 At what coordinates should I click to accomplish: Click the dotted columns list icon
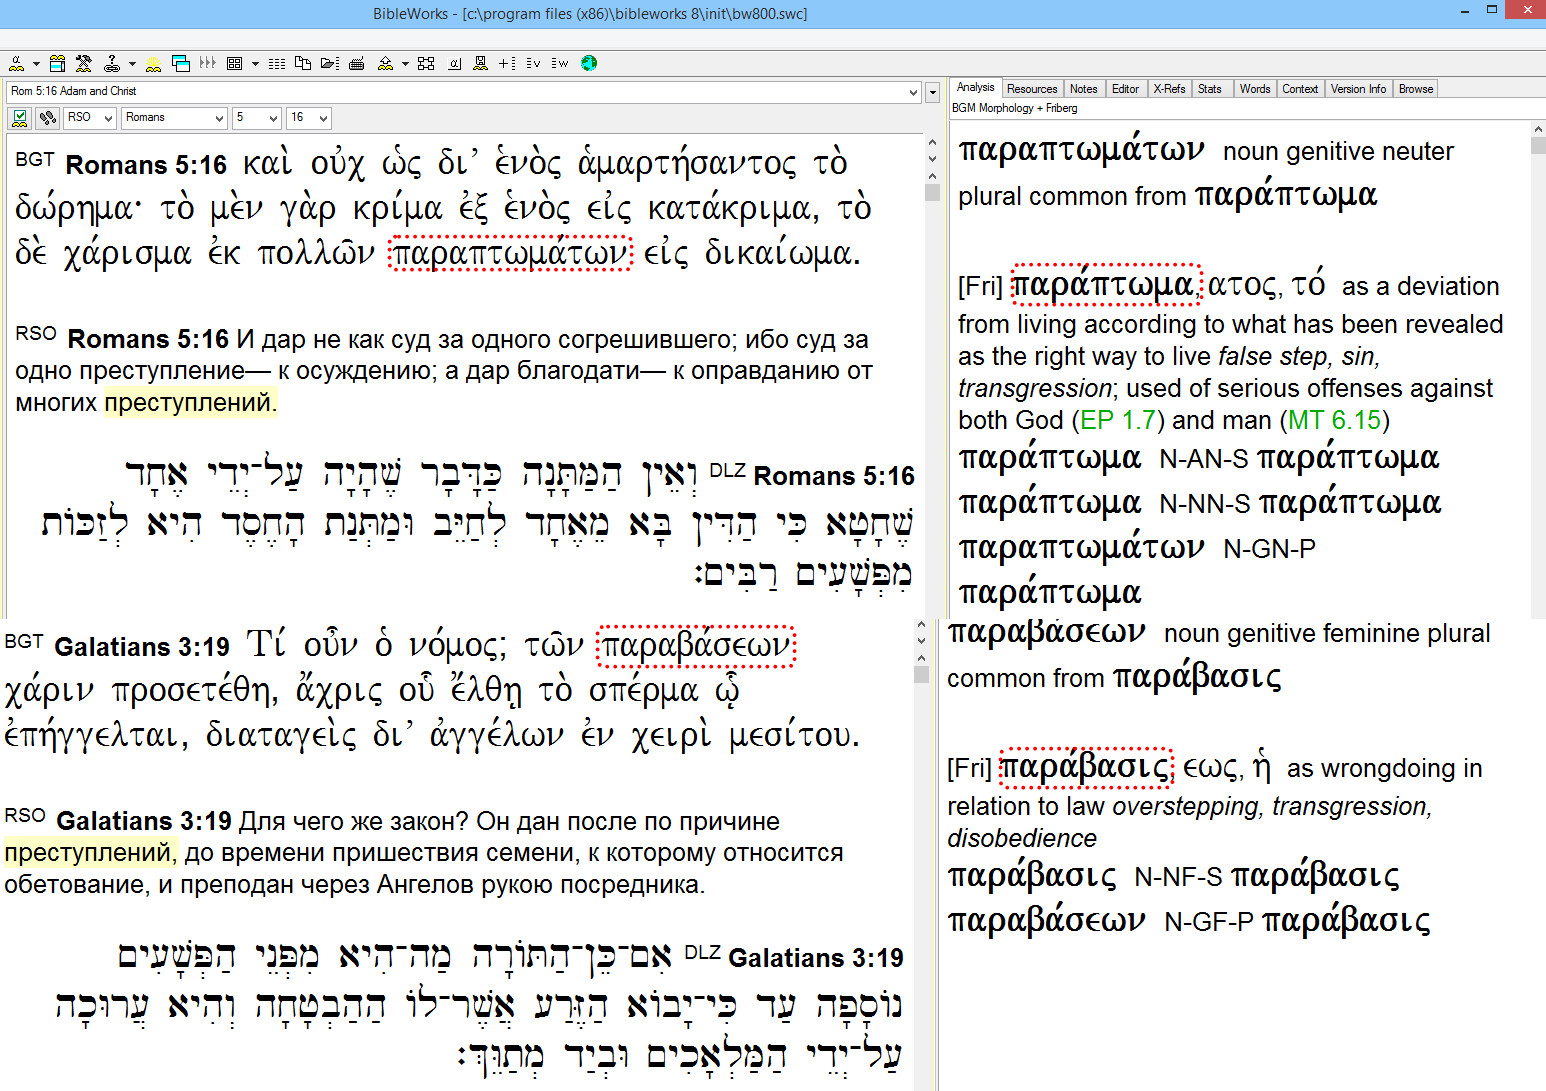[x=277, y=63]
